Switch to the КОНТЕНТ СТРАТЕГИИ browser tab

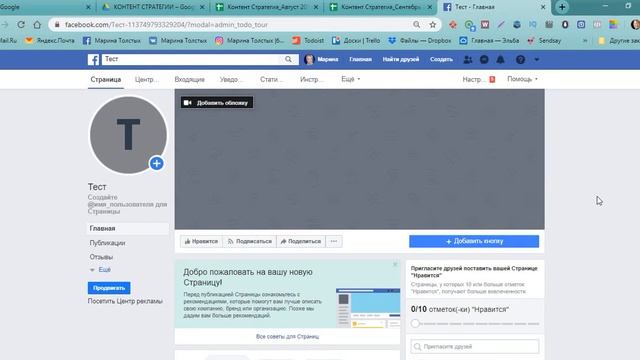(x=153, y=7)
